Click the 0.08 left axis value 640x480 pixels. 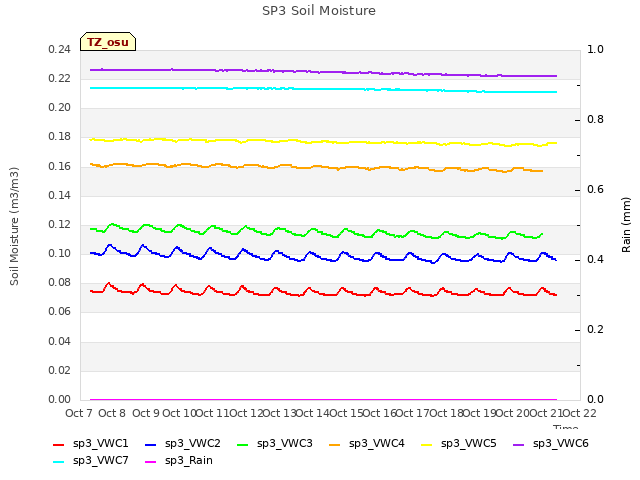click(x=60, y=282)
